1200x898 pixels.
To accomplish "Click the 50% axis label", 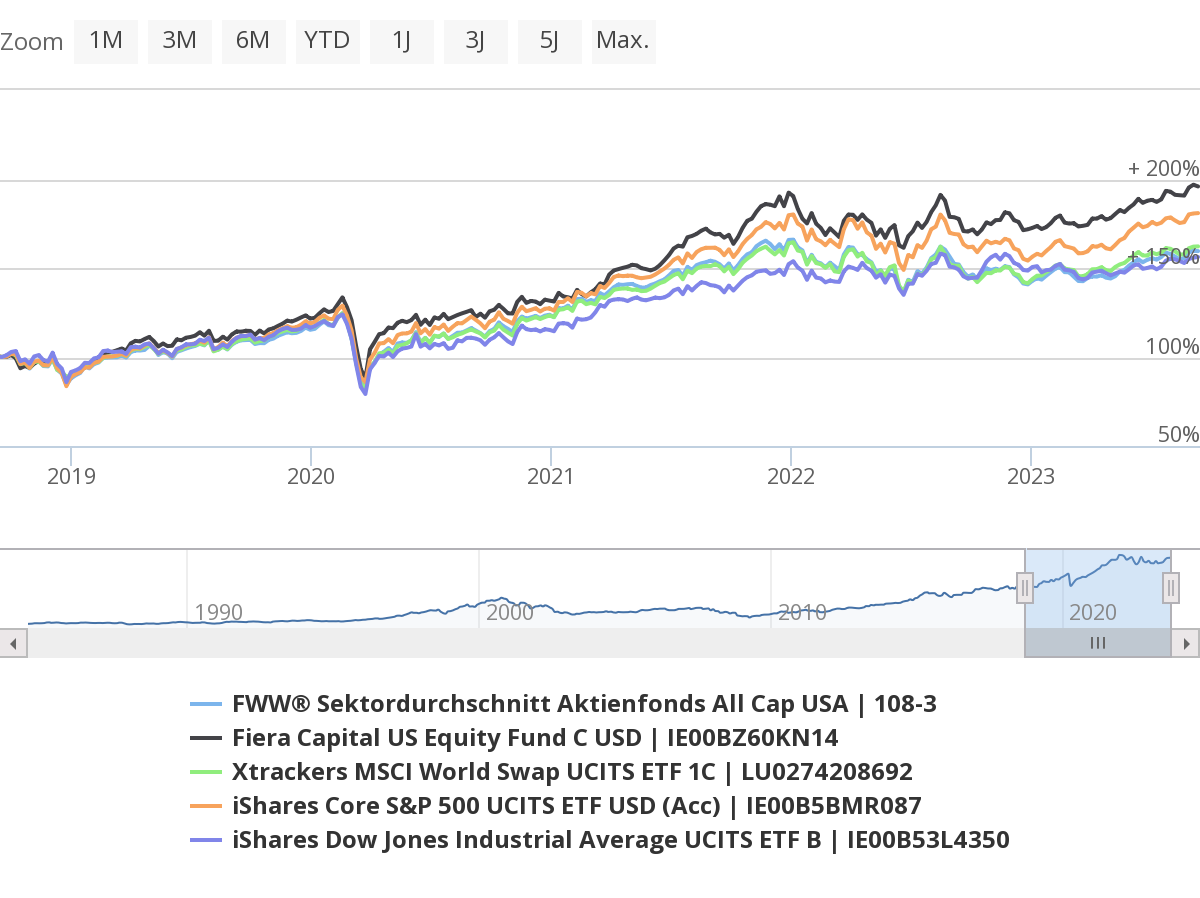I will (1178, 435).
